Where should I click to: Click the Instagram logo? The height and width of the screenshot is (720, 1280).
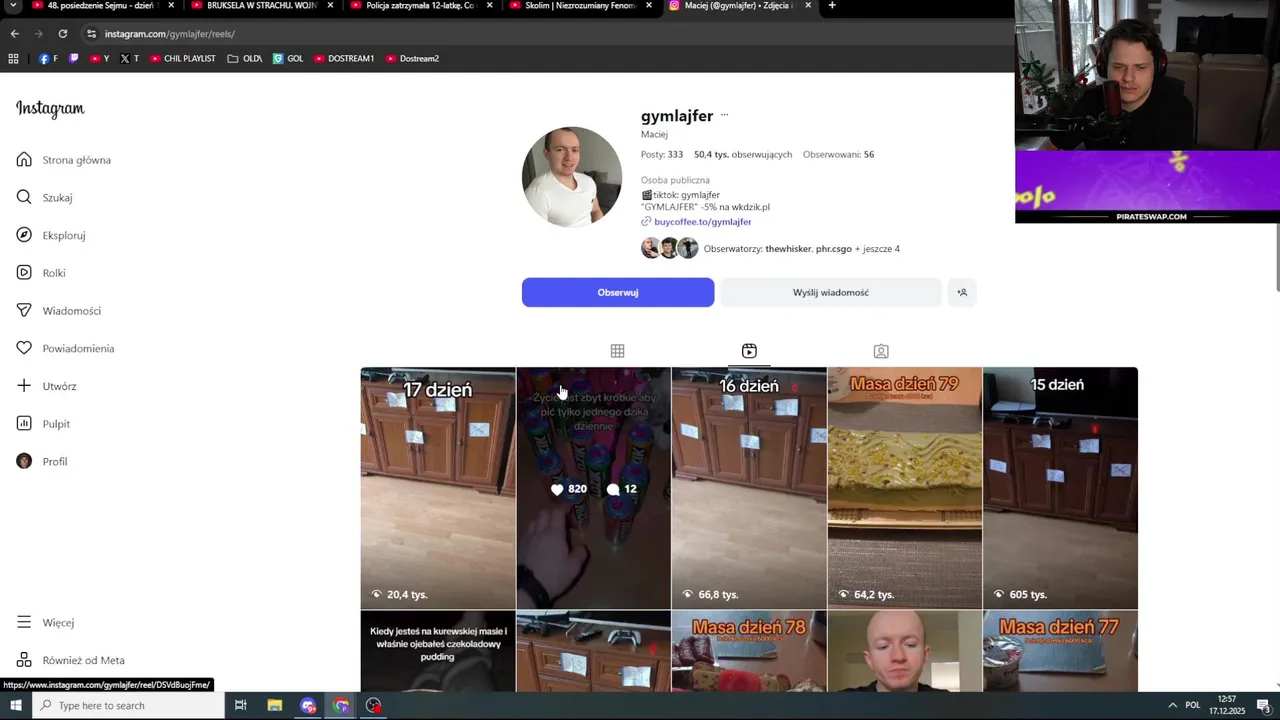coord(50,109)
